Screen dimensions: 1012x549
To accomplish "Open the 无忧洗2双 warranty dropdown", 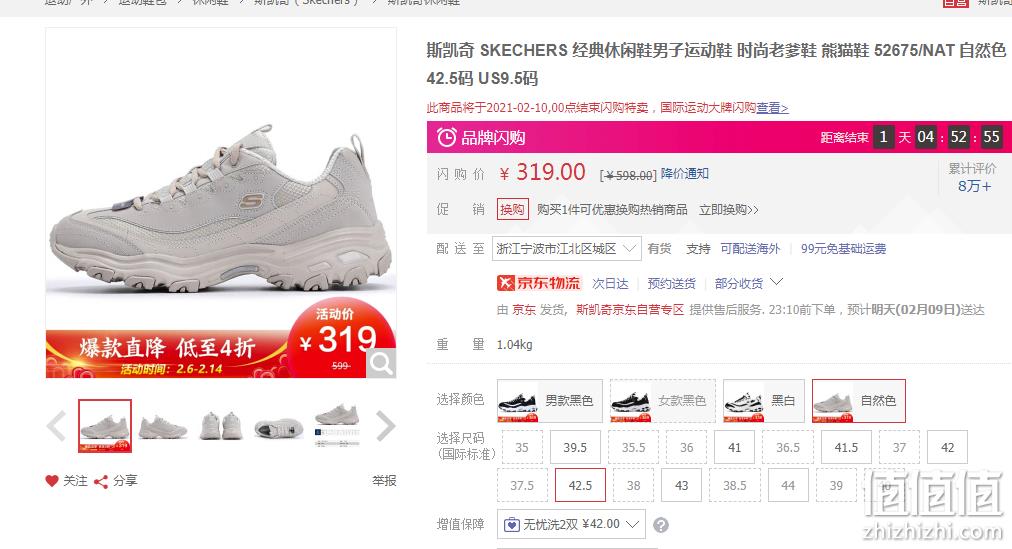I will [x=571, y=524].
